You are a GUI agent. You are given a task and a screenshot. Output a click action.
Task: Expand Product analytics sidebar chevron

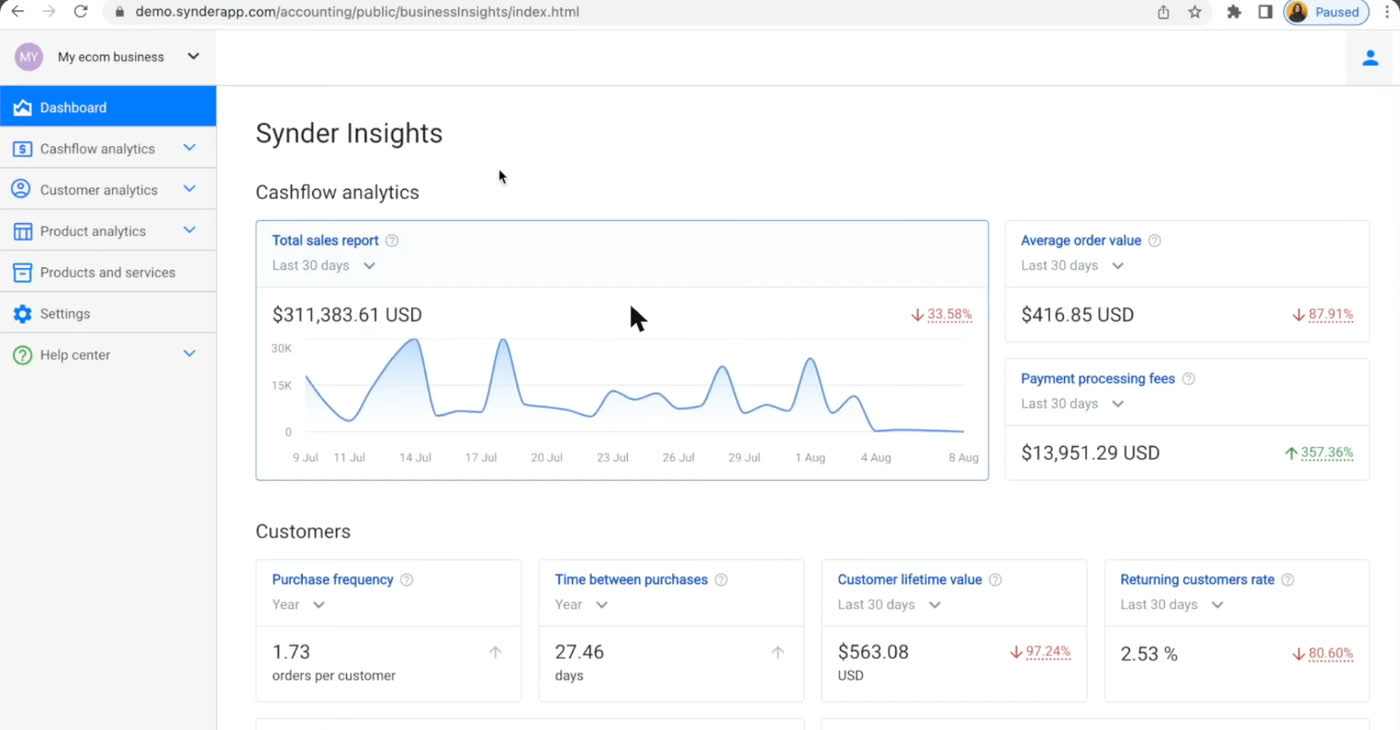189,230
